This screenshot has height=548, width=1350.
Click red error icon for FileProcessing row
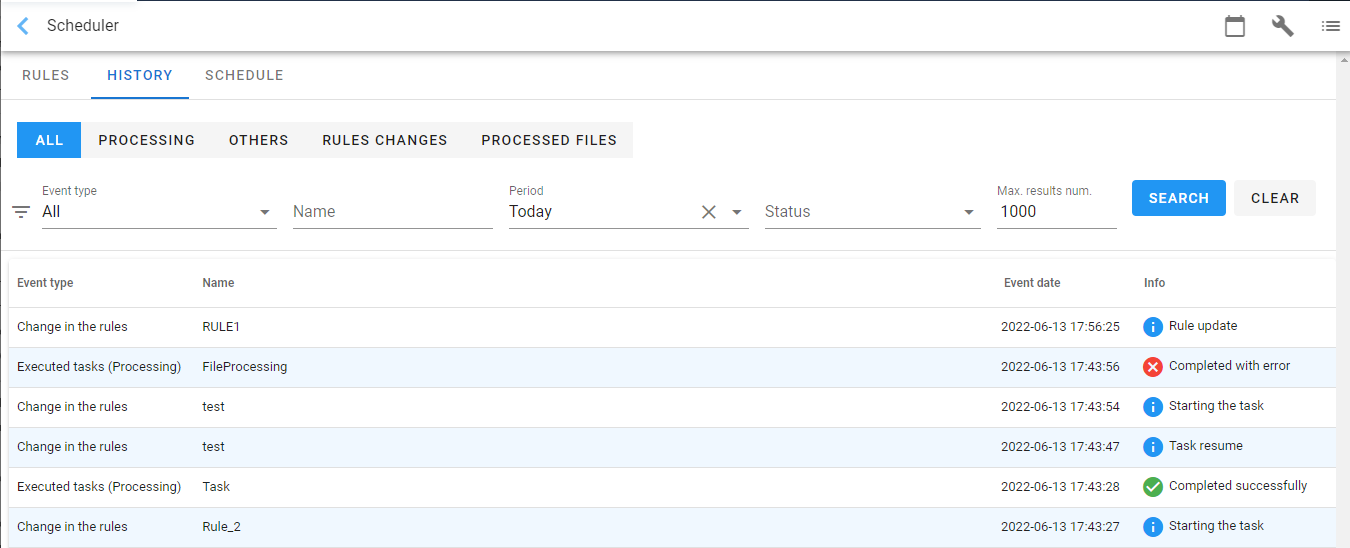pos(1153,367)
